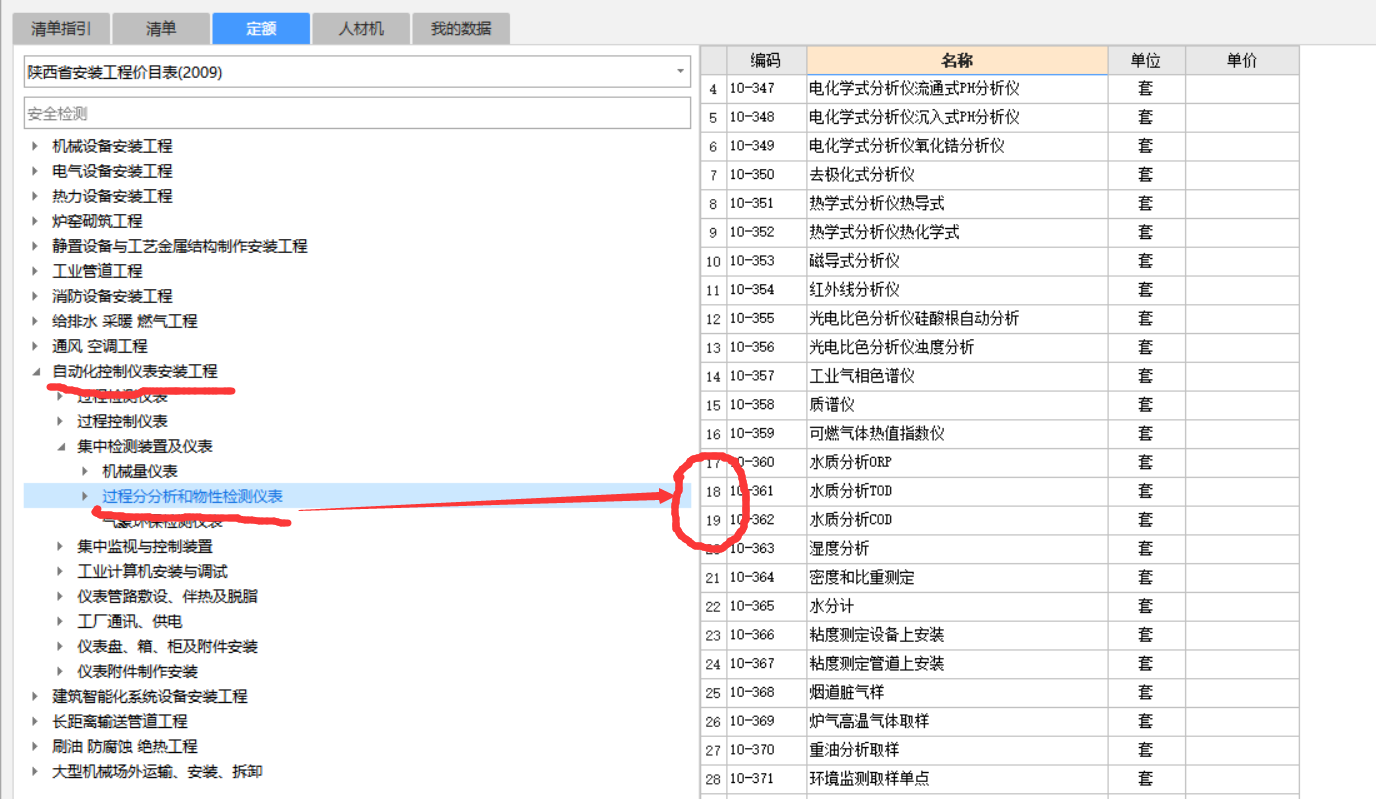The height and width of the screenshot is (799, 1376).
Task: Select 工厂通讯、供电 in the tree
Action: [130, 621]
